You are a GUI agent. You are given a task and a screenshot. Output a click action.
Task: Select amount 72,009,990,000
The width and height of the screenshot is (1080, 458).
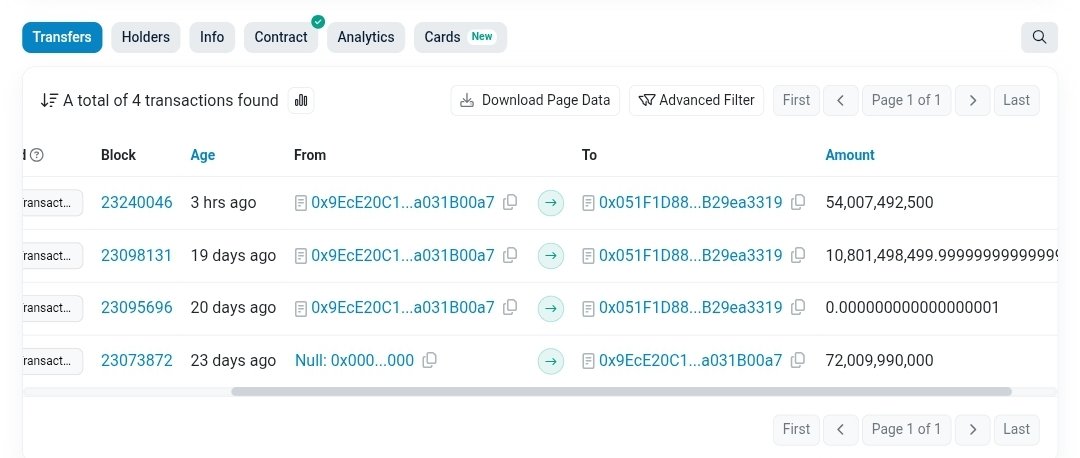pos(880,360)
